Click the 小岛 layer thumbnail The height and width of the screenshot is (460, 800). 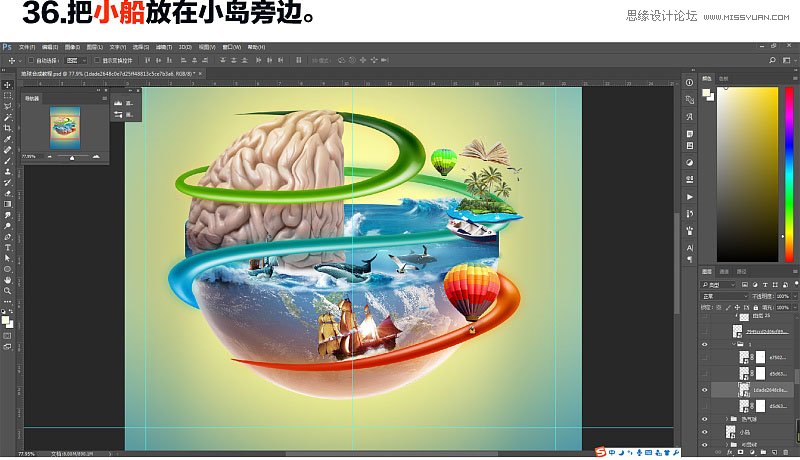click(x=730, y=432)
